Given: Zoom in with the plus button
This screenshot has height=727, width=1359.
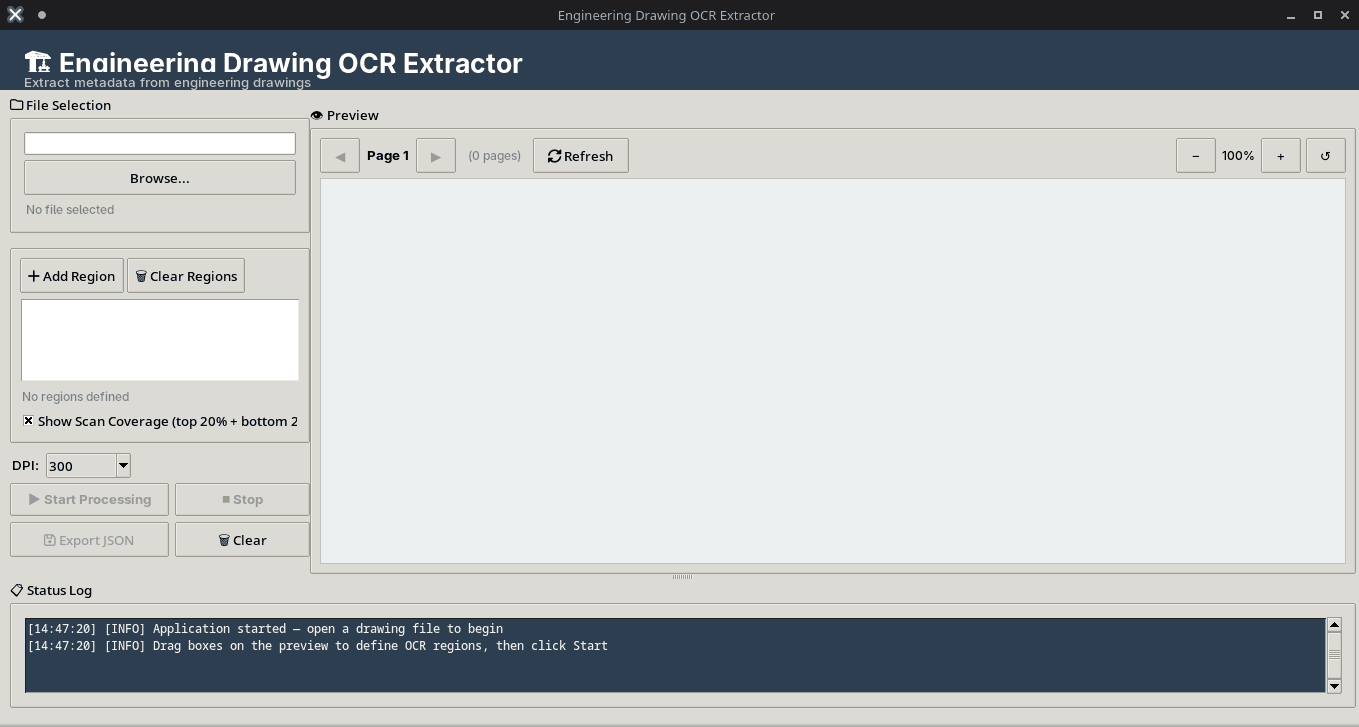Looking at the screenshot, I should click(x=1281, y=156).
